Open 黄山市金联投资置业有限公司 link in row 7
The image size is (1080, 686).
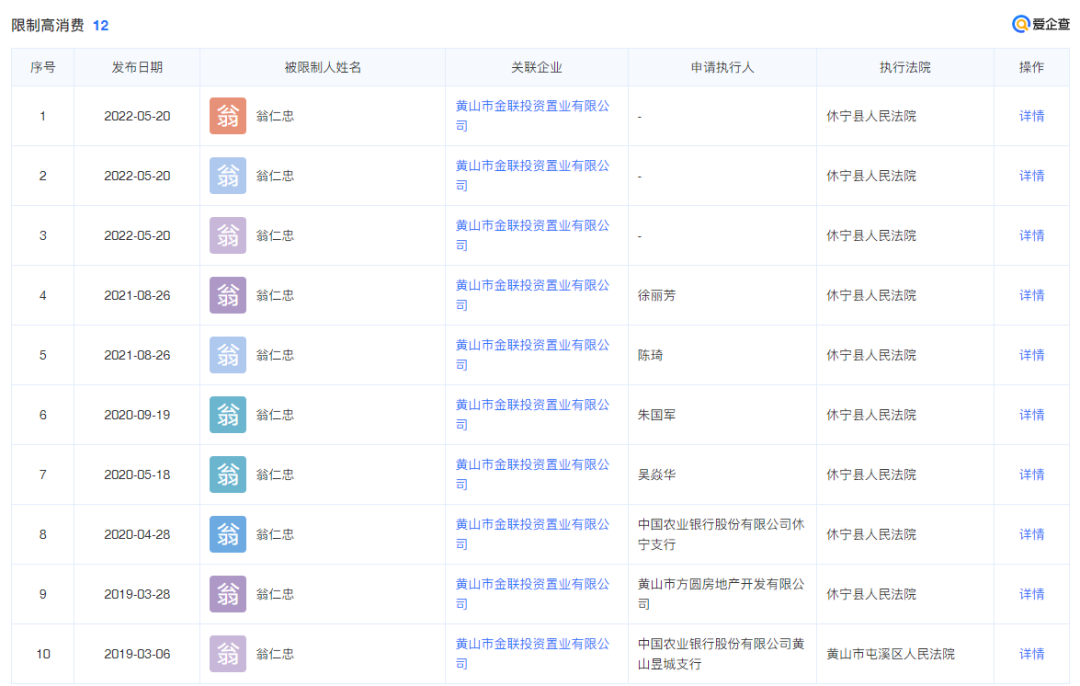pyautogui.click(x=532, y=475)
